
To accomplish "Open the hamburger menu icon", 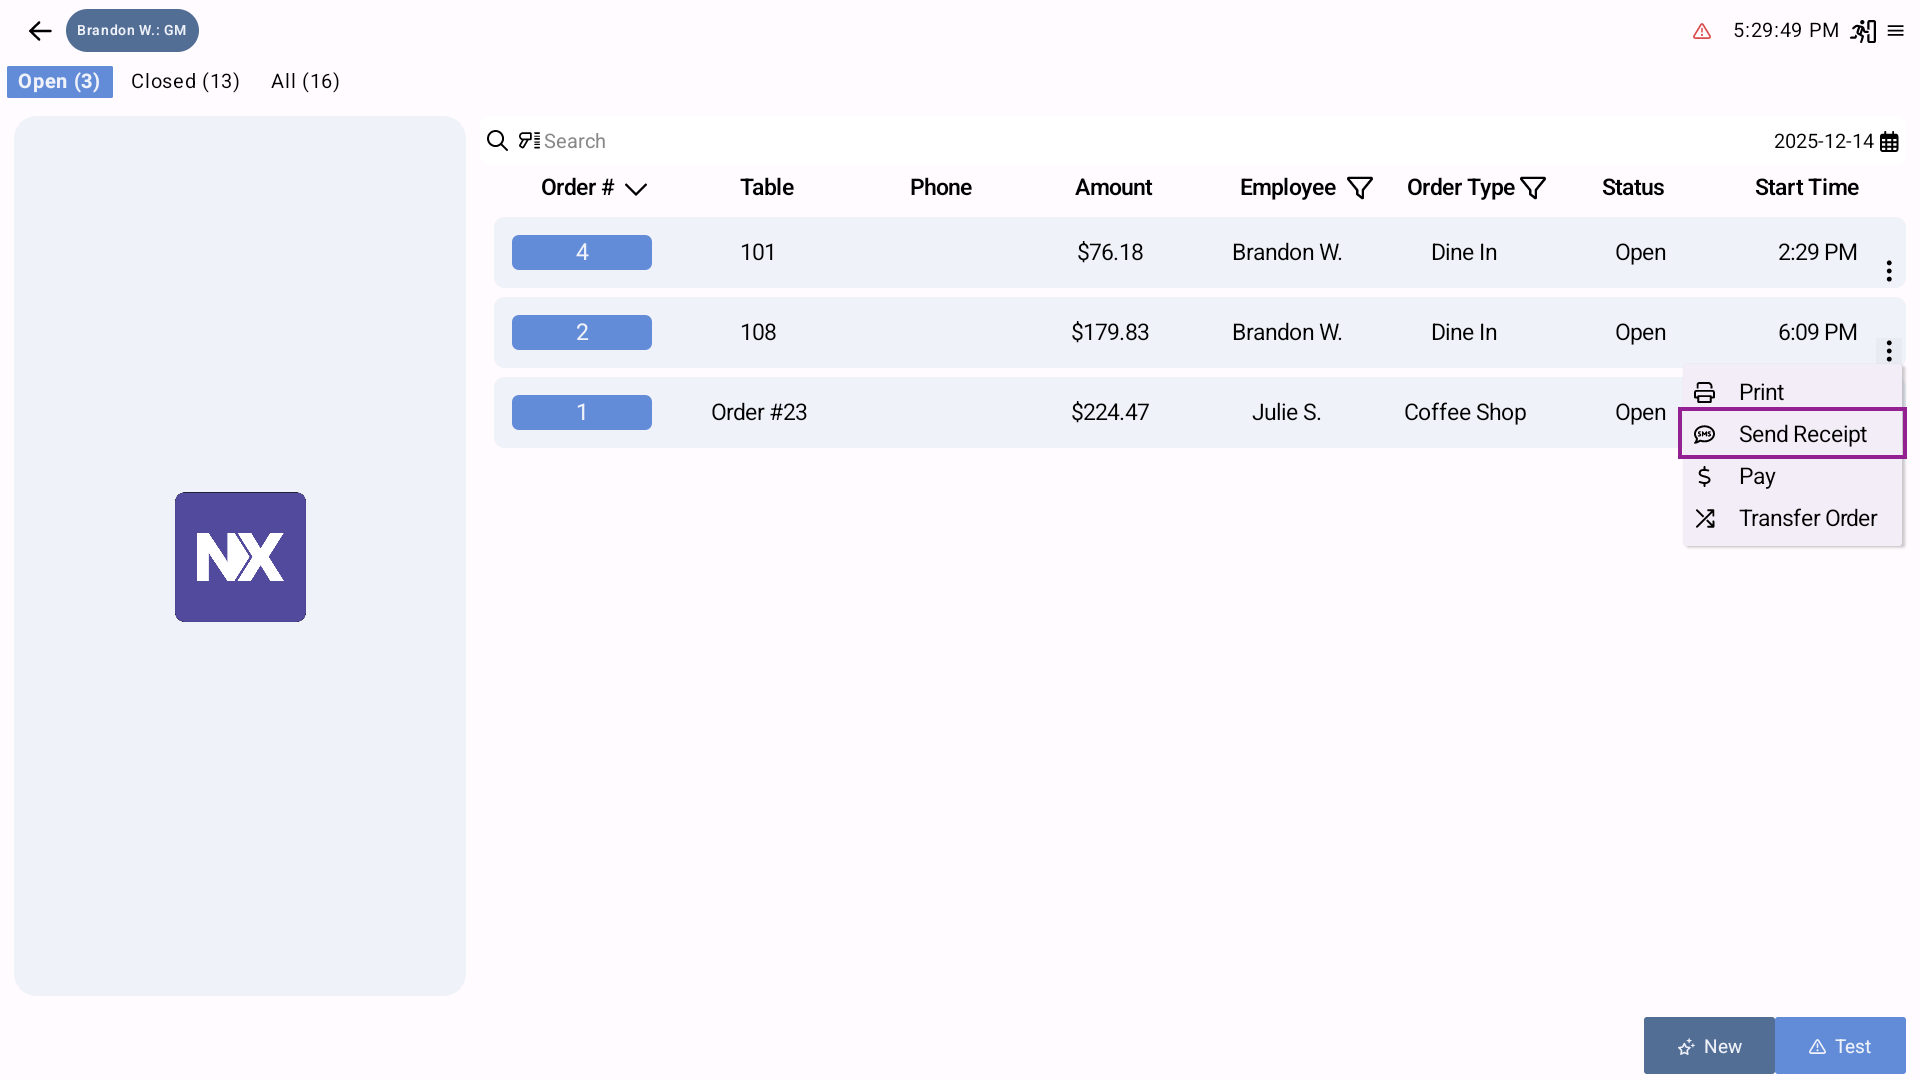I will 1896,31.
